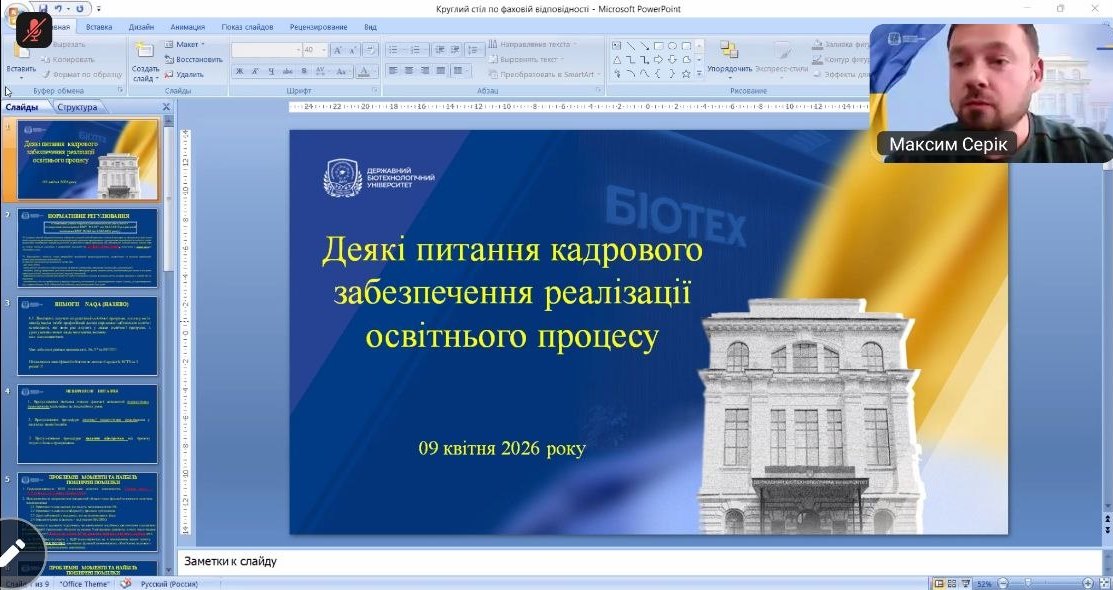The width and height of the screenshot is (1113, 590).
Task: Click the star shape in shapes gallery
Action: tap(685, 73)
